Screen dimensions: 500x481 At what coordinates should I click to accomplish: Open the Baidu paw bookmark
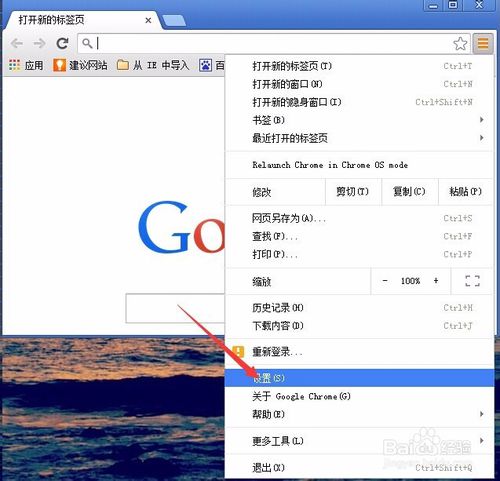pyautogui.click(x=212, y=65)
